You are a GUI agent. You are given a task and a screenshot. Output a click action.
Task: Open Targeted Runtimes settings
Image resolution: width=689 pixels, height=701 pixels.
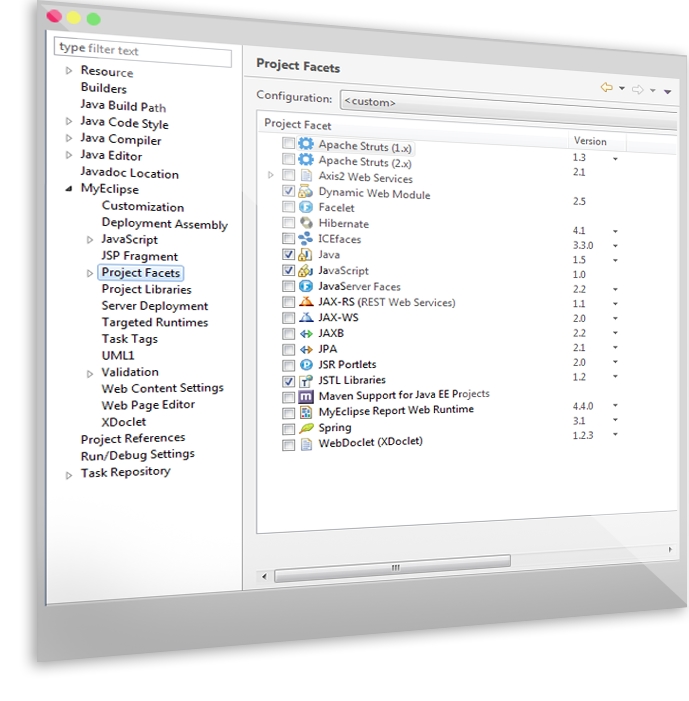155,322
